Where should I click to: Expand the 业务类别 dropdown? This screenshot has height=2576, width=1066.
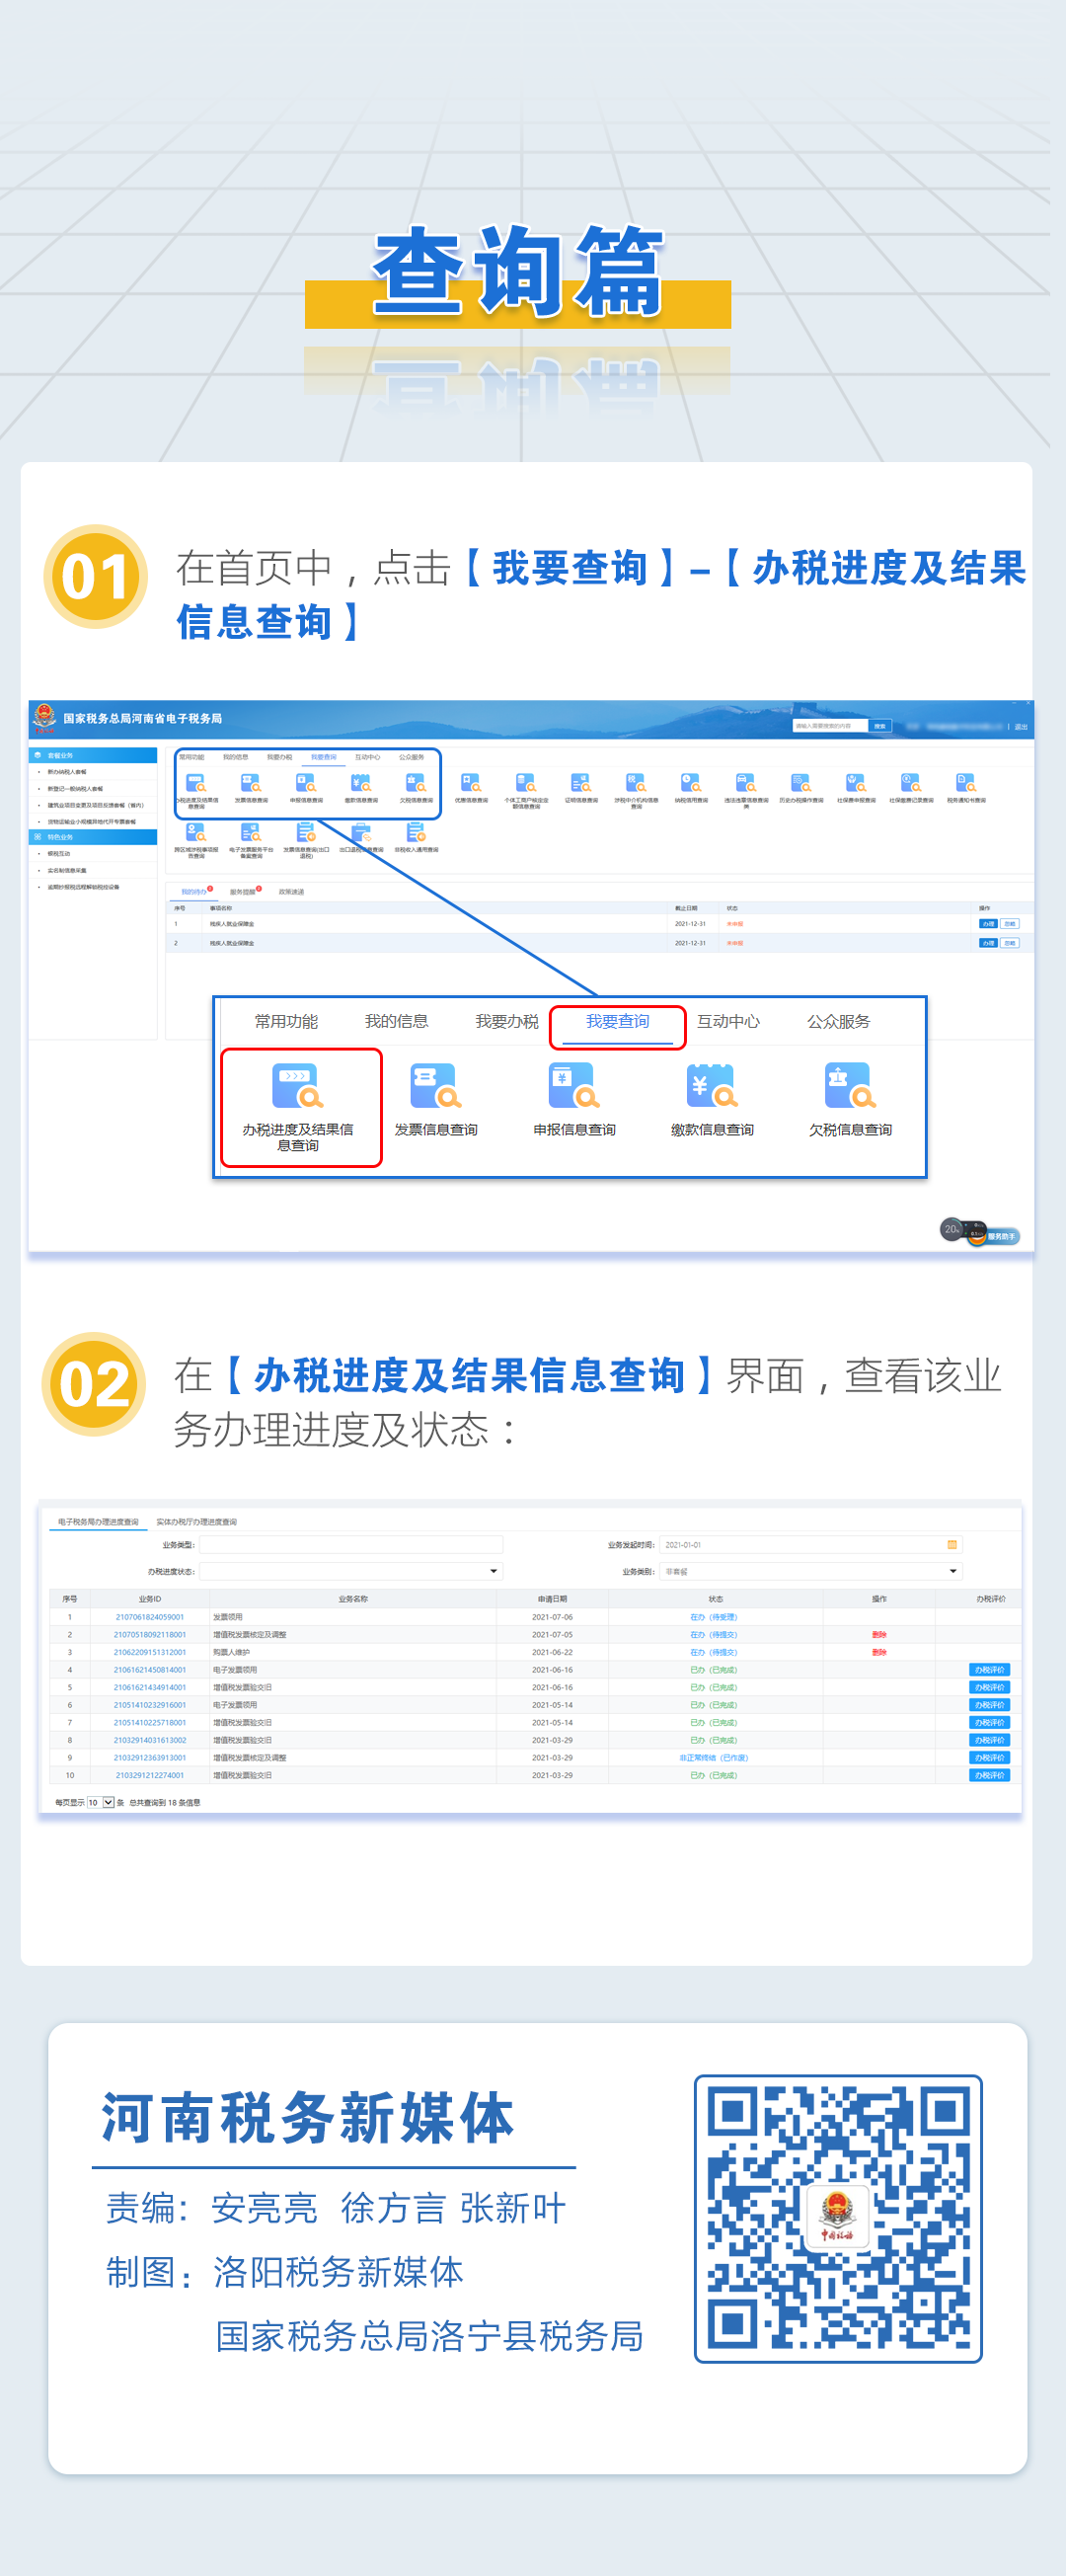tap(952, 1572)
